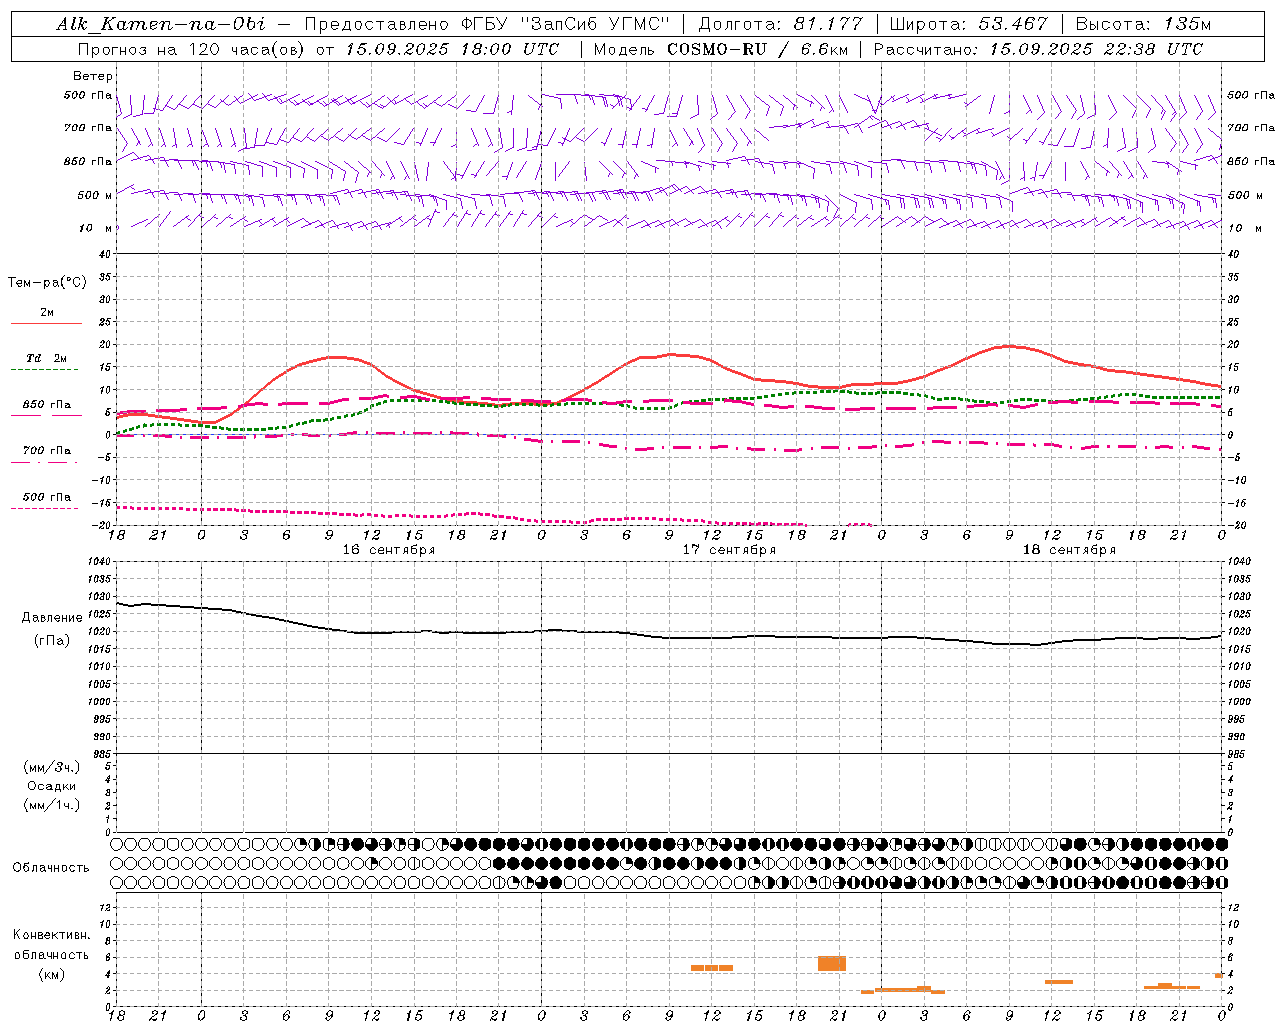Viewport: 1280px width, 1024px height.
Task: Click the 17 сентября date label
Action: 729,550
